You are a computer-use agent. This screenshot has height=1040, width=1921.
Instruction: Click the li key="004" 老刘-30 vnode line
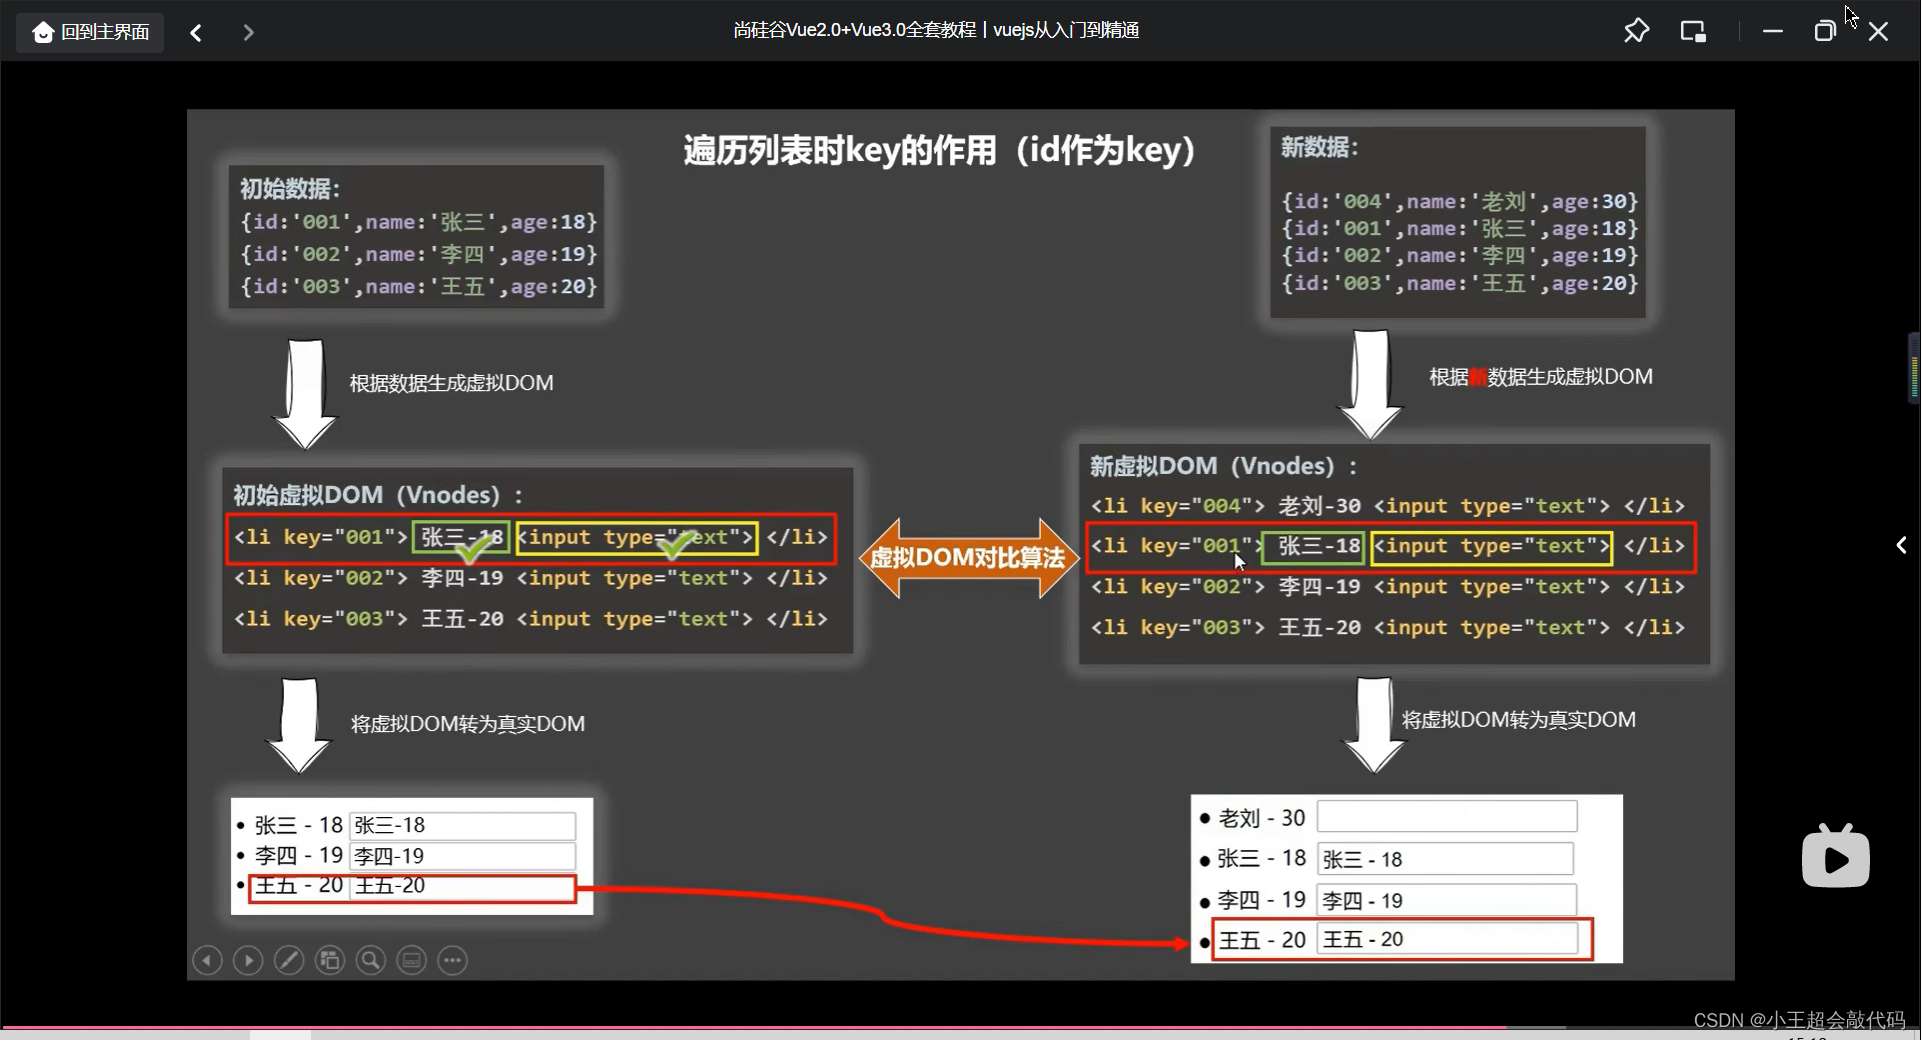click(x=1387, y=506)
